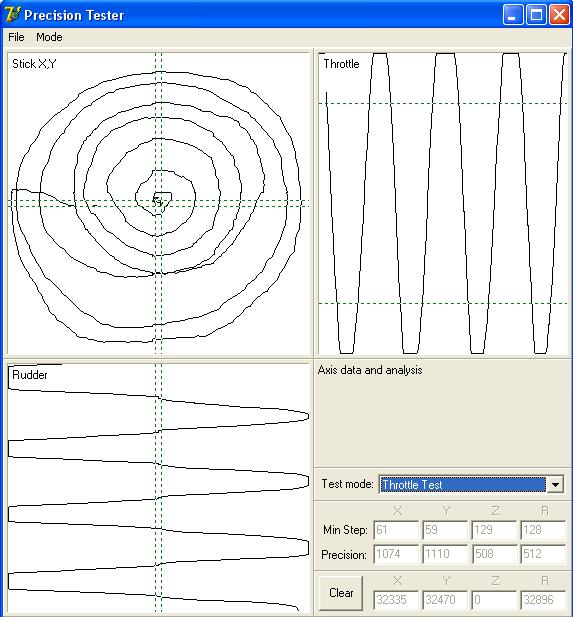Click the raw R value field showing 32896
573x617 pixels.
pos(543,600)
